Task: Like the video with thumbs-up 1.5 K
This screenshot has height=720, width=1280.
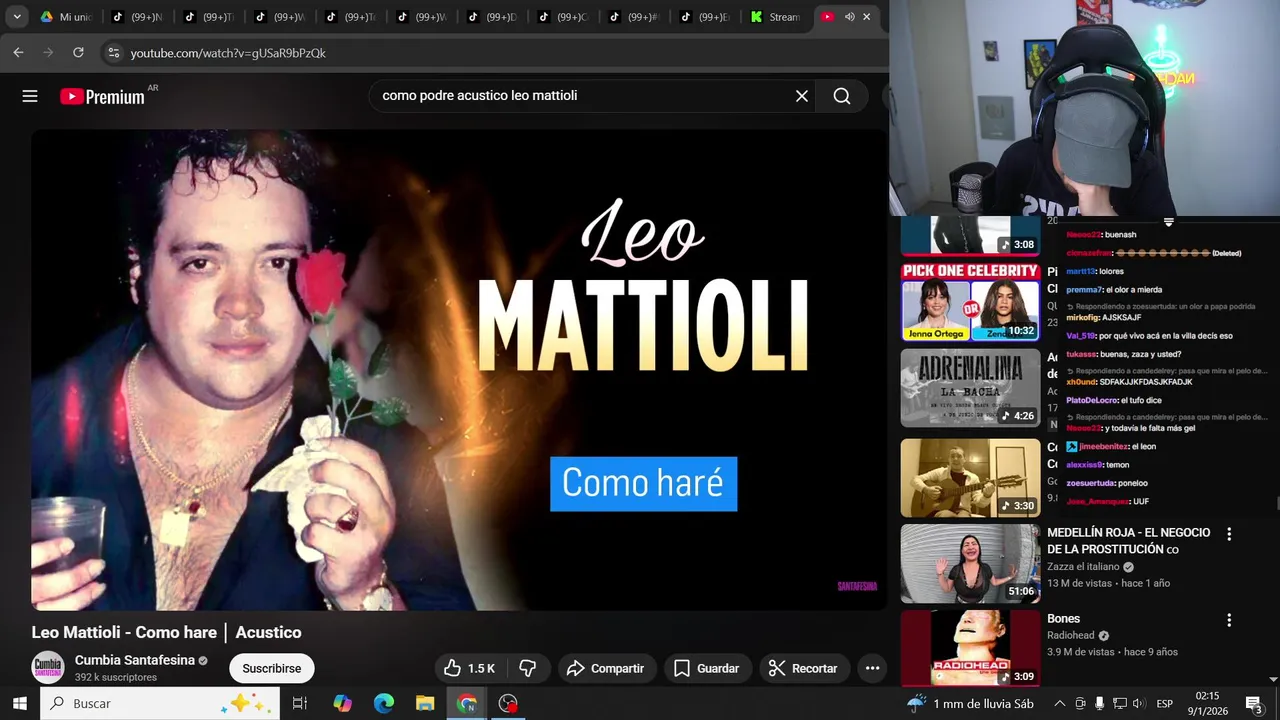Action: click(470, 668)
